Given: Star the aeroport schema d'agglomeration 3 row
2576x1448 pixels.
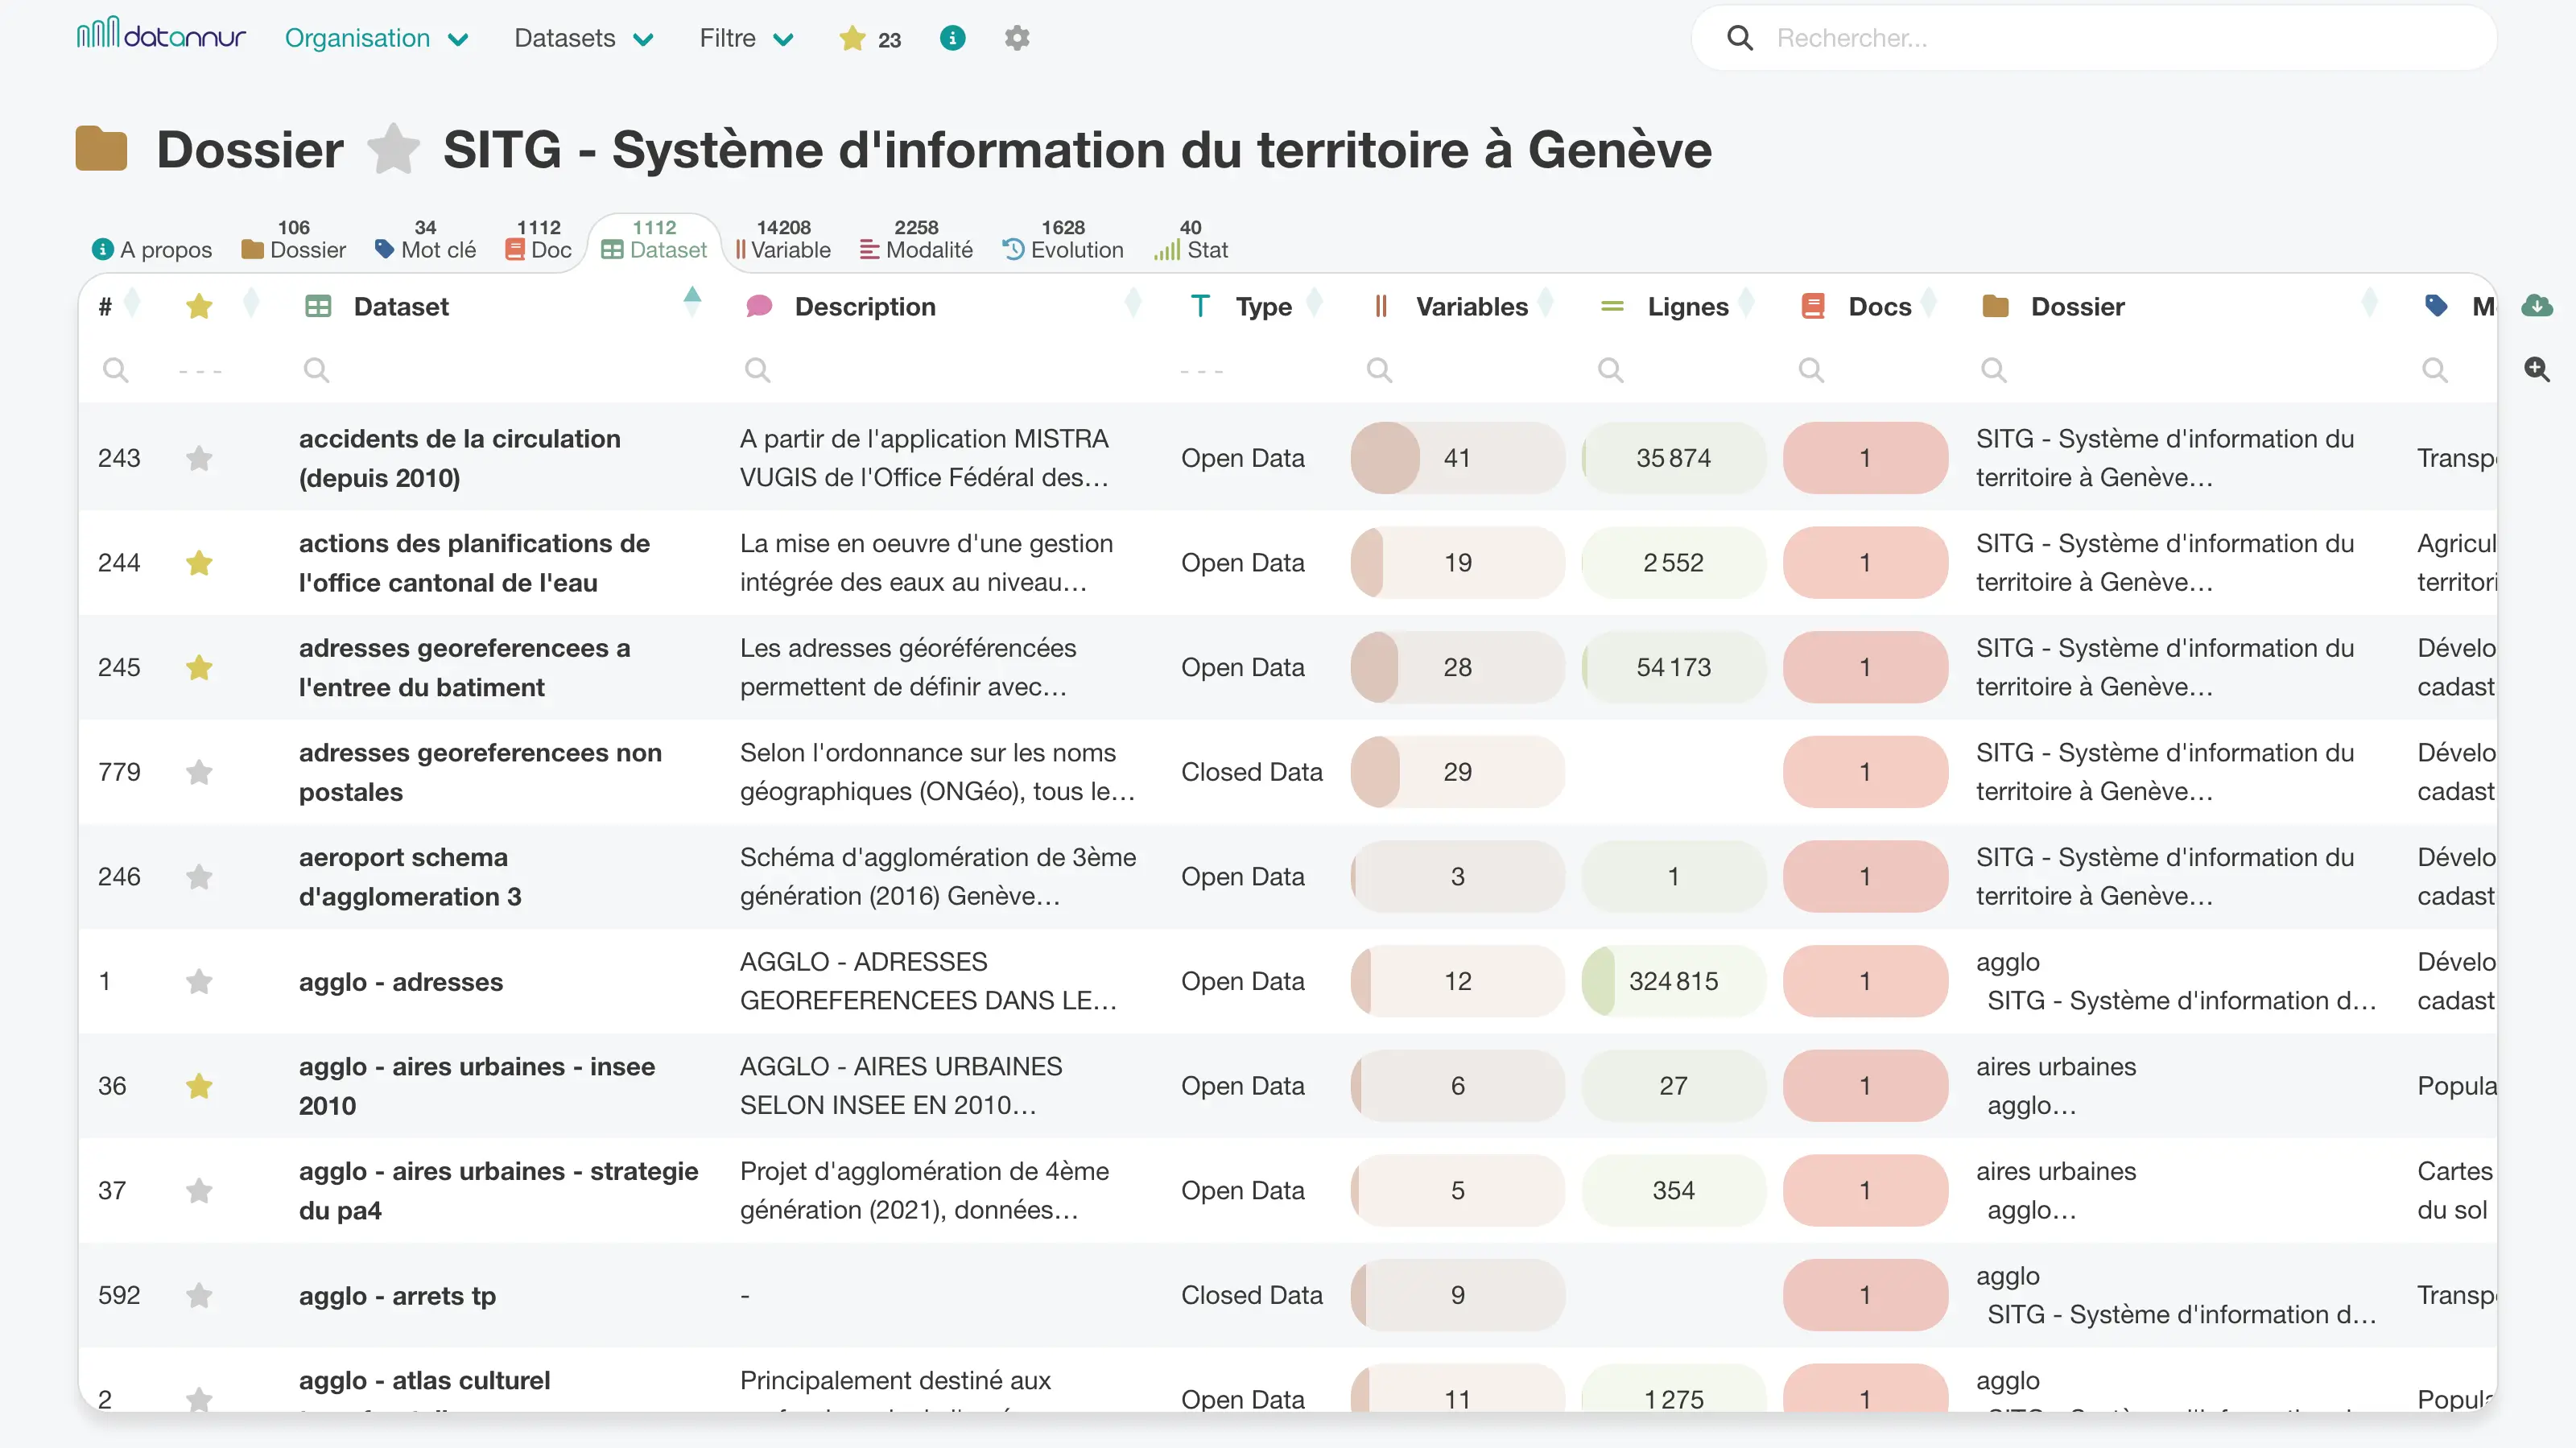Looking at the screenshot, I should pyautogui.click(x=199, y=877).
